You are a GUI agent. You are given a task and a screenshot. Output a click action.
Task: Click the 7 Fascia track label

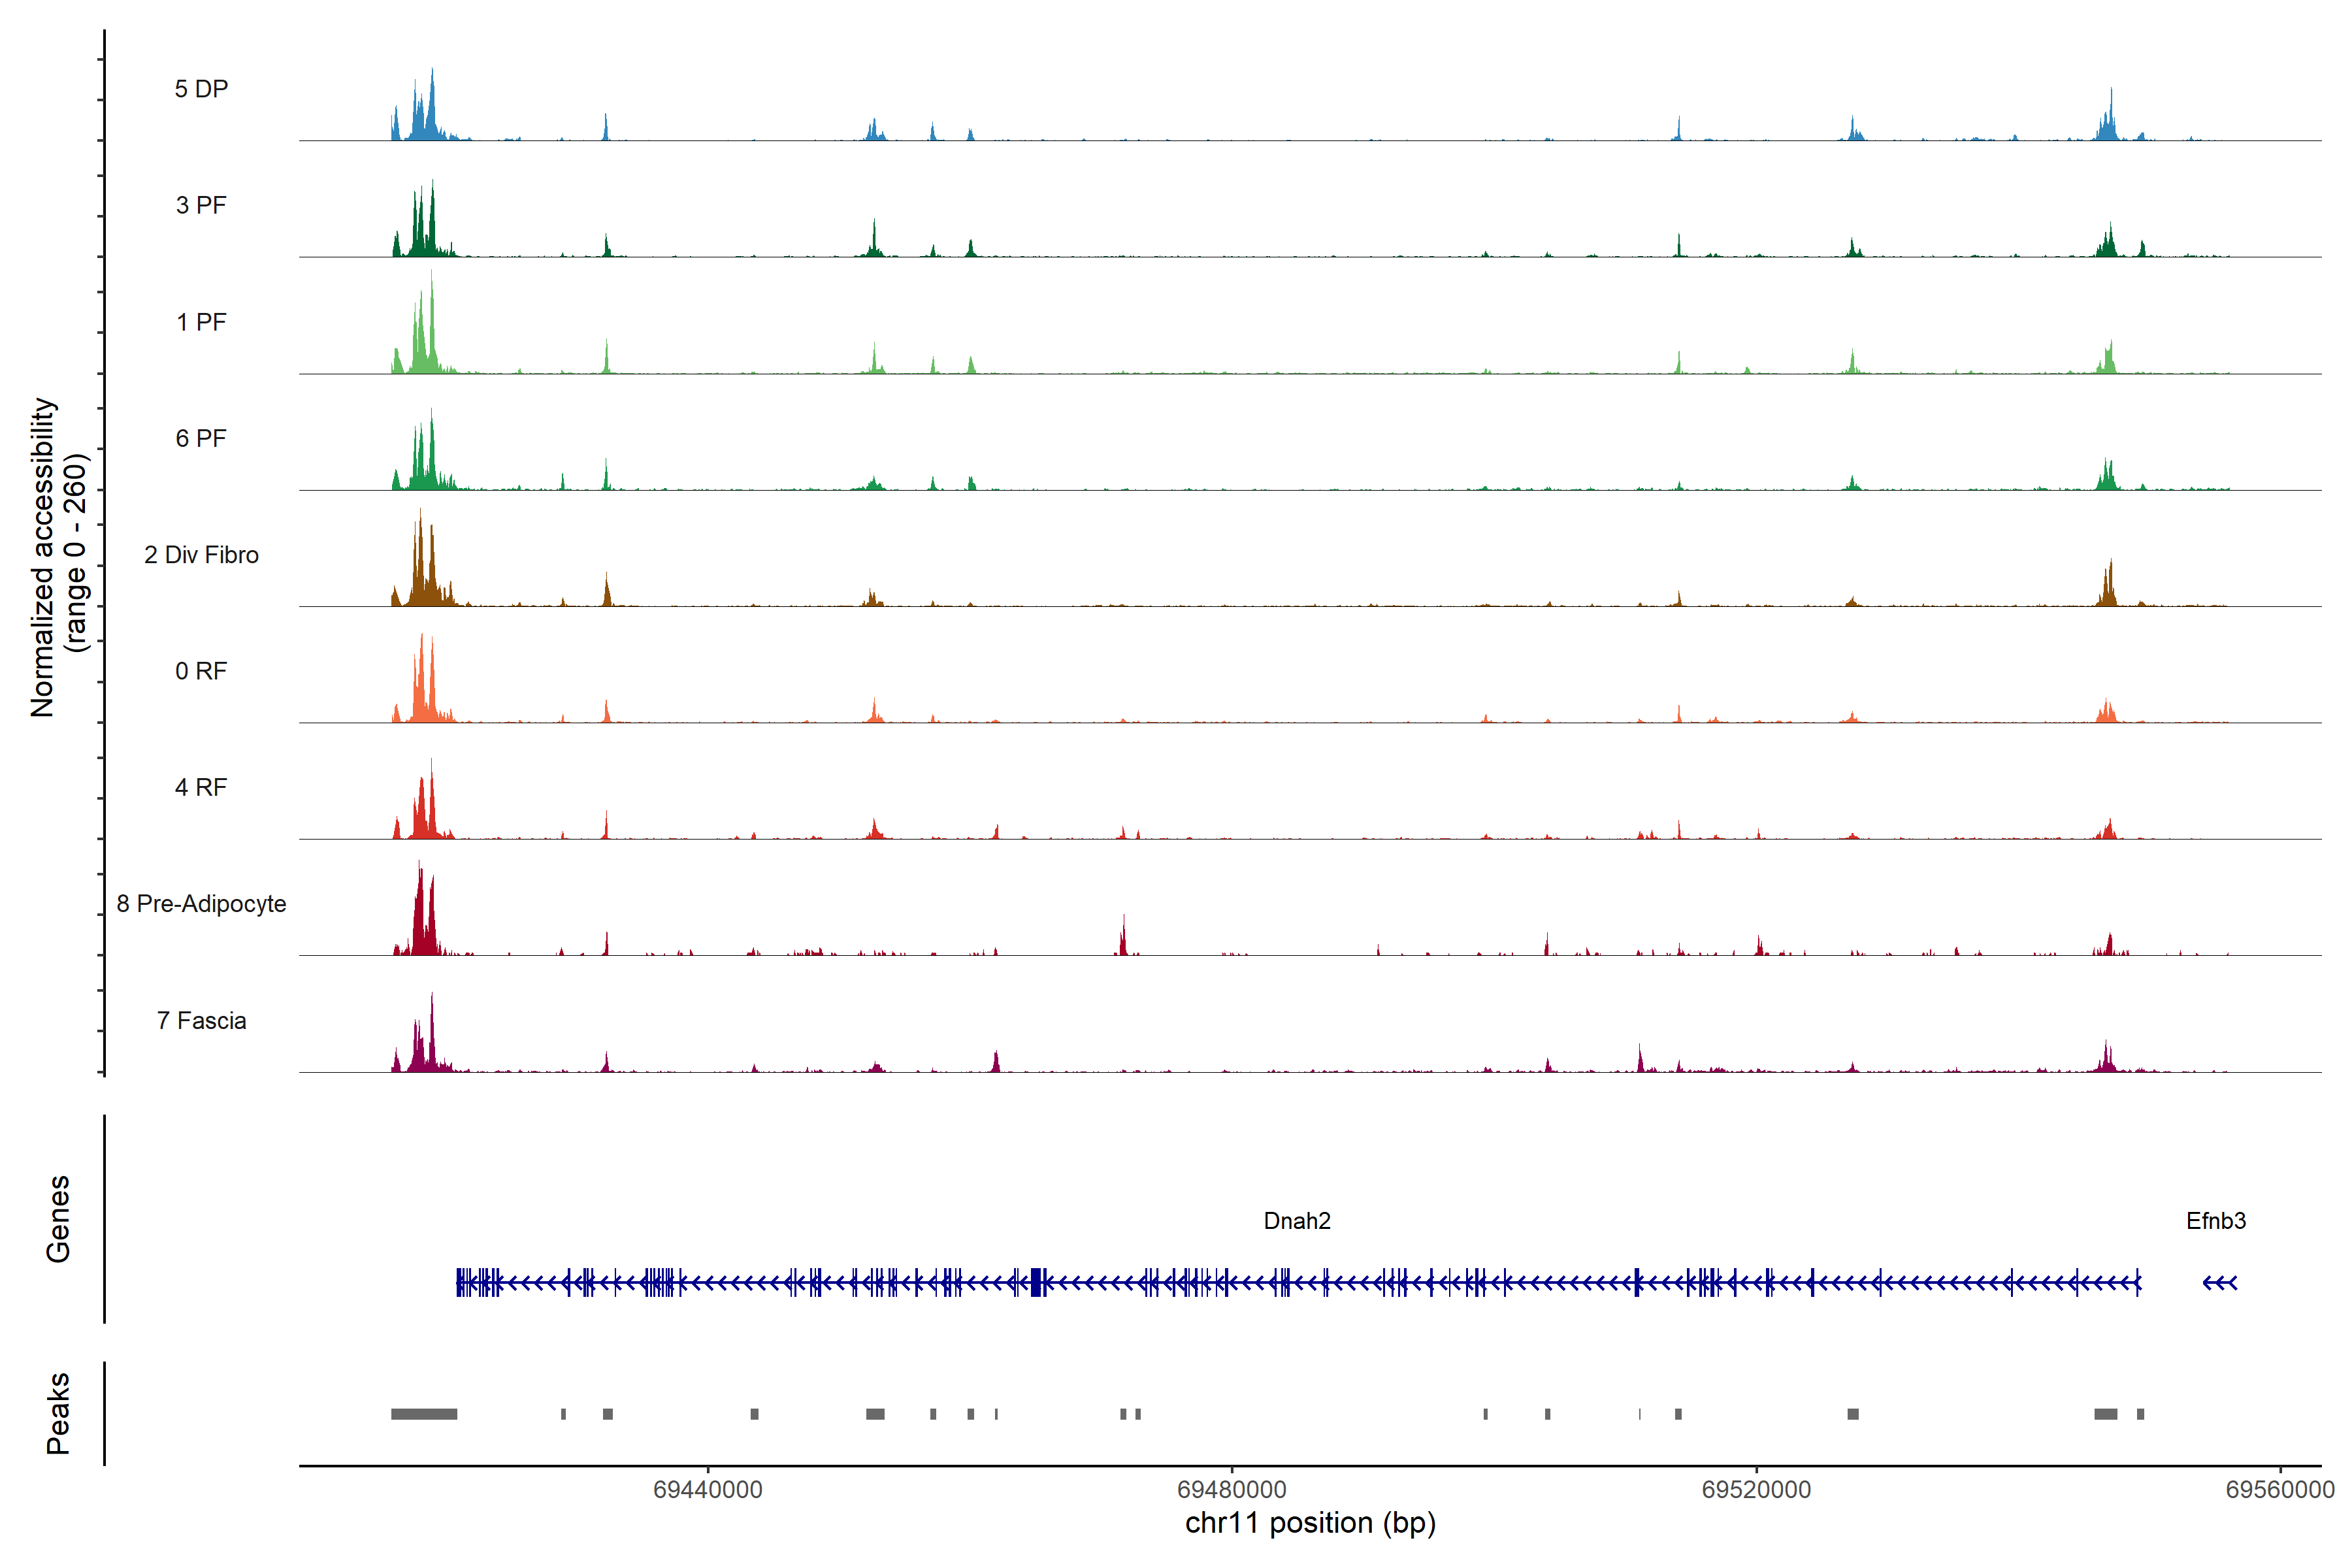(201, 1020)
